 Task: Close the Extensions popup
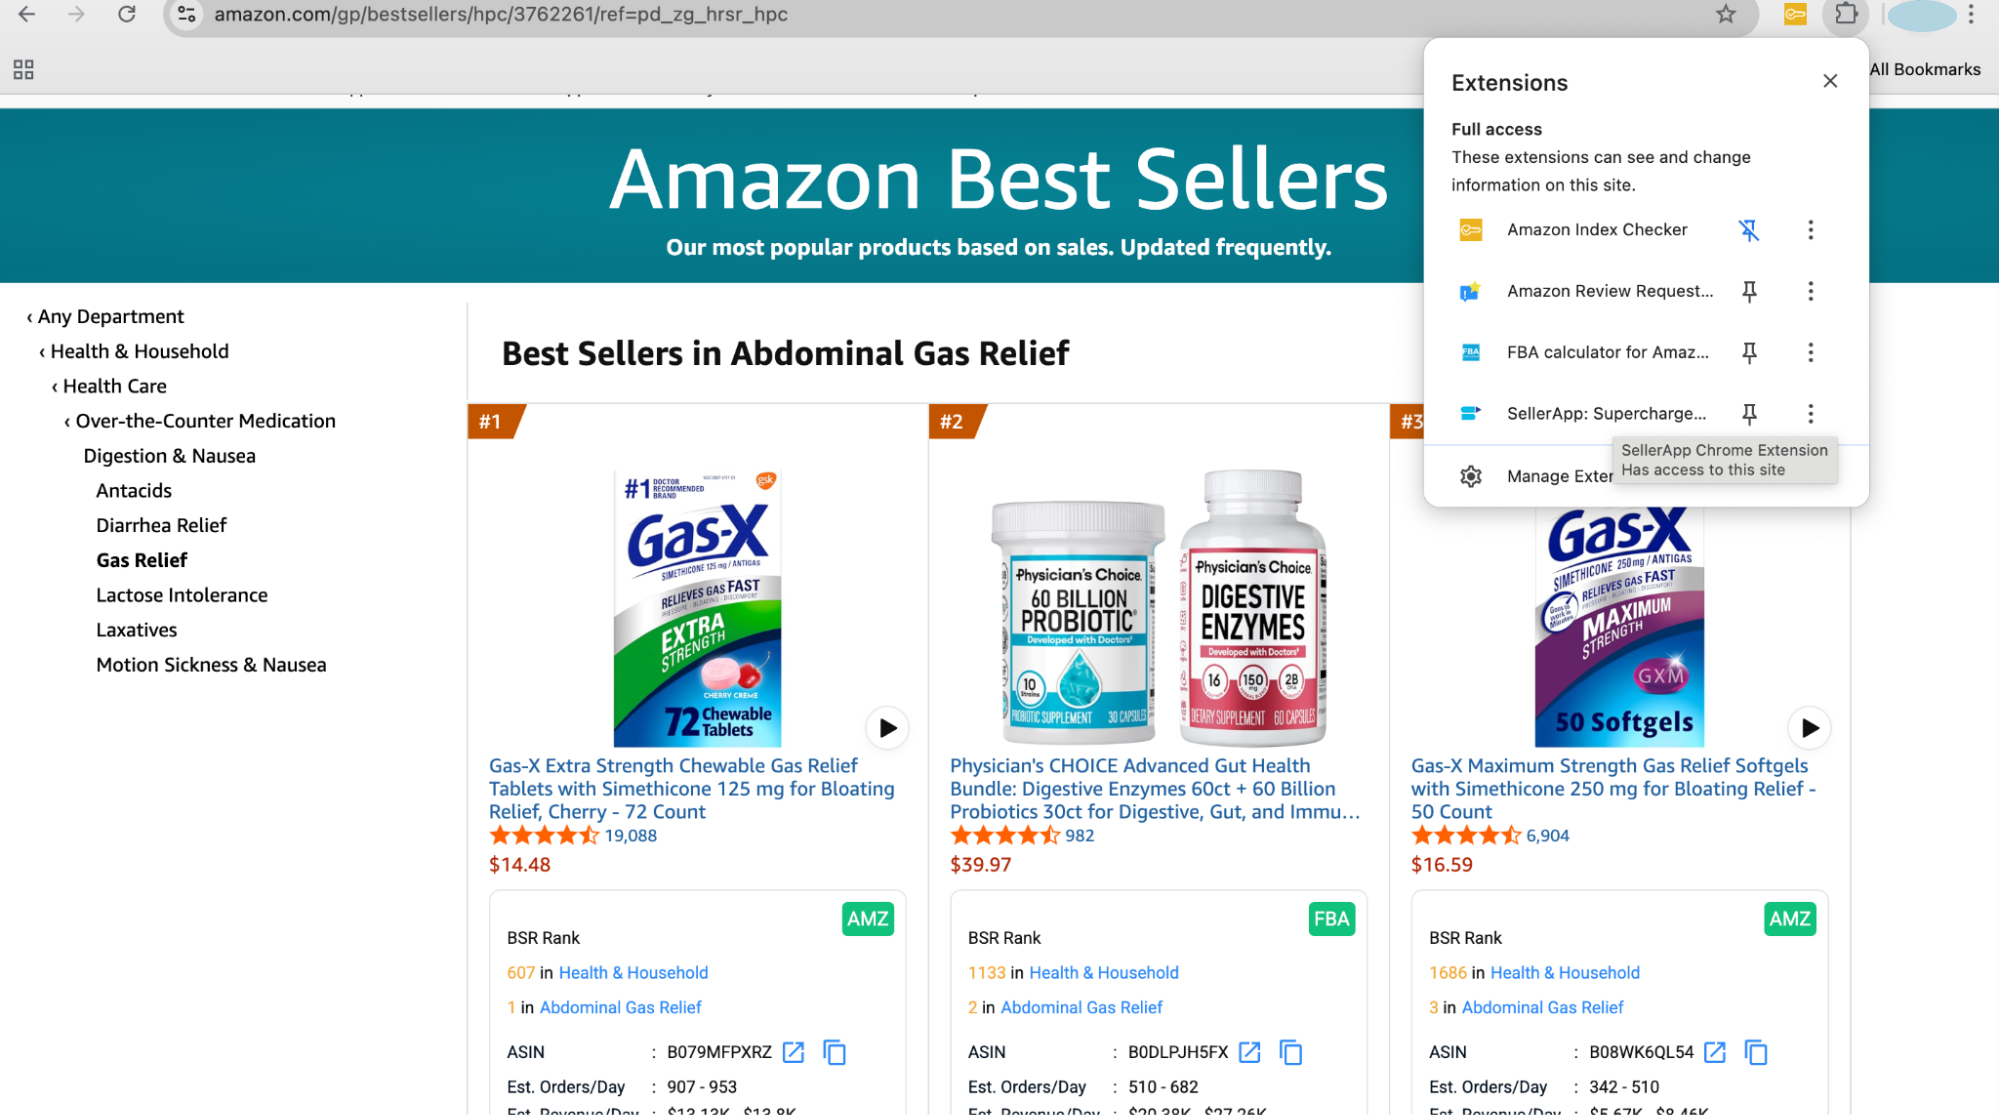pos(1830,81)
